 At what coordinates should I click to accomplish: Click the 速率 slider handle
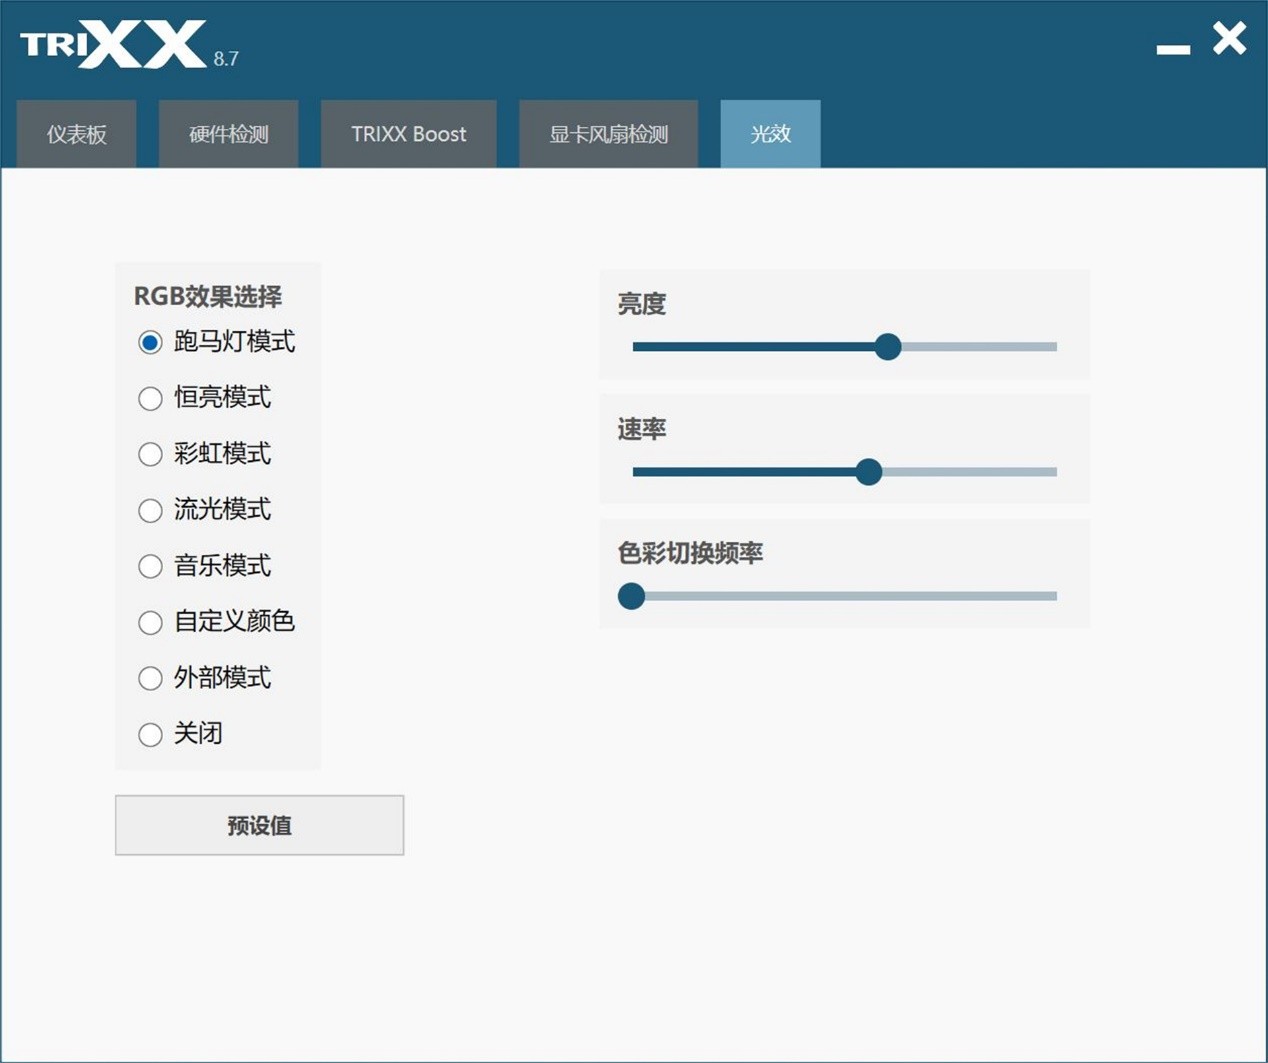[869, 472]
